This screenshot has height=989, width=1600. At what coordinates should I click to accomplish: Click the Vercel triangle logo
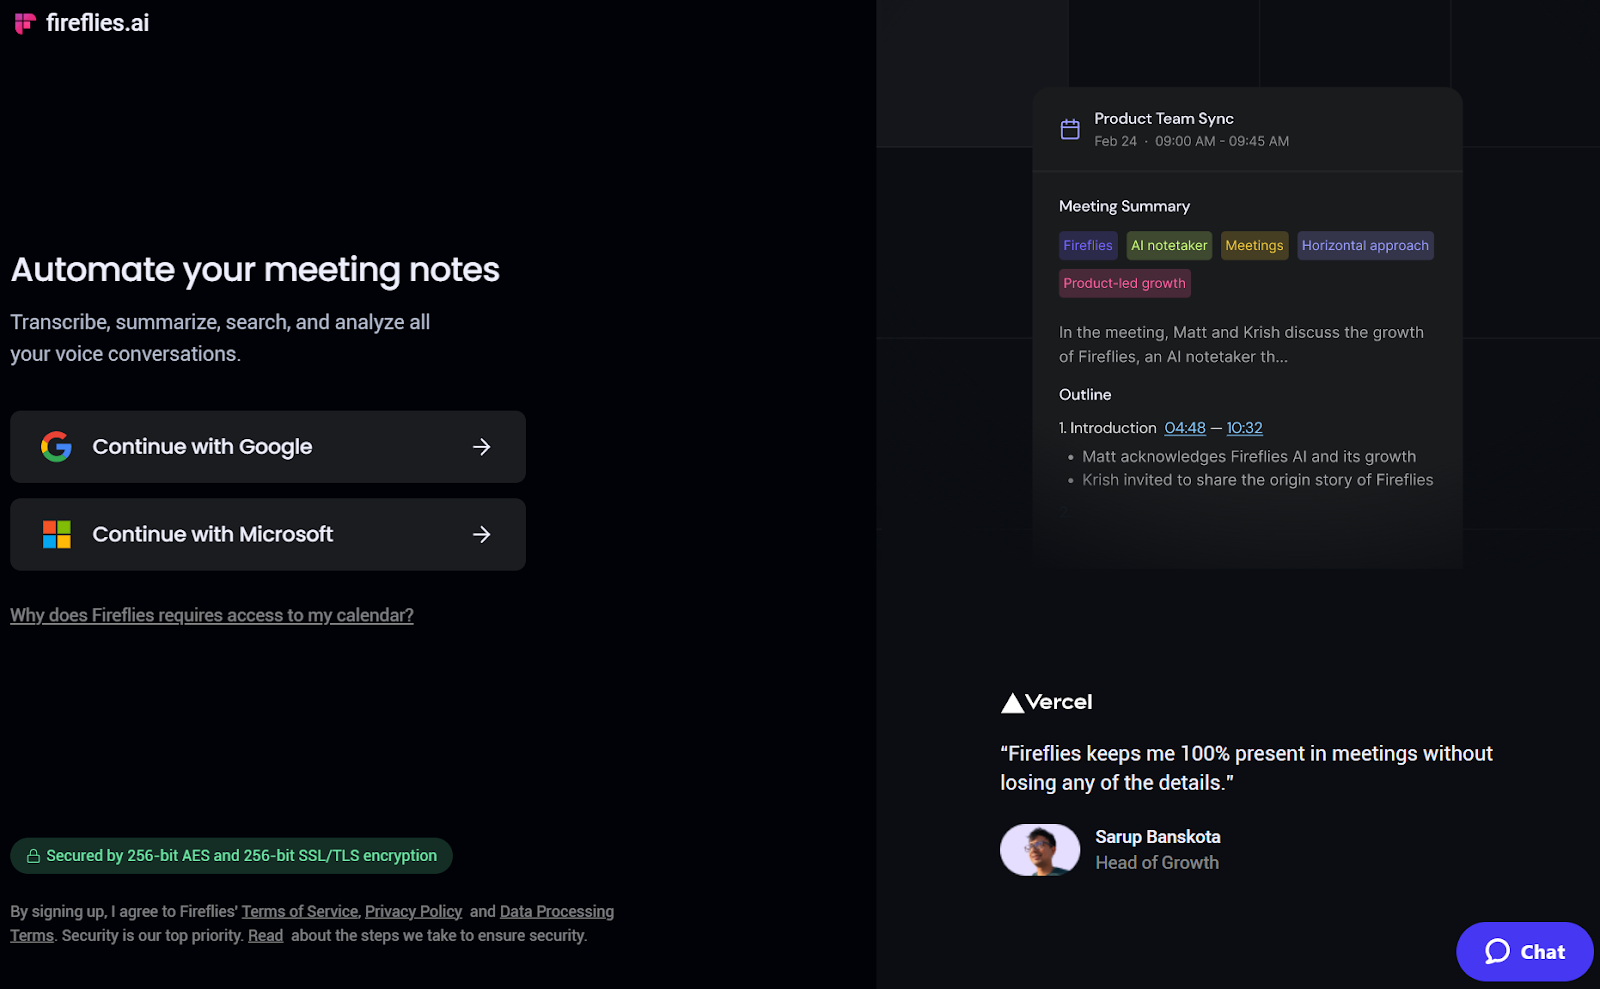point(1012,703)
